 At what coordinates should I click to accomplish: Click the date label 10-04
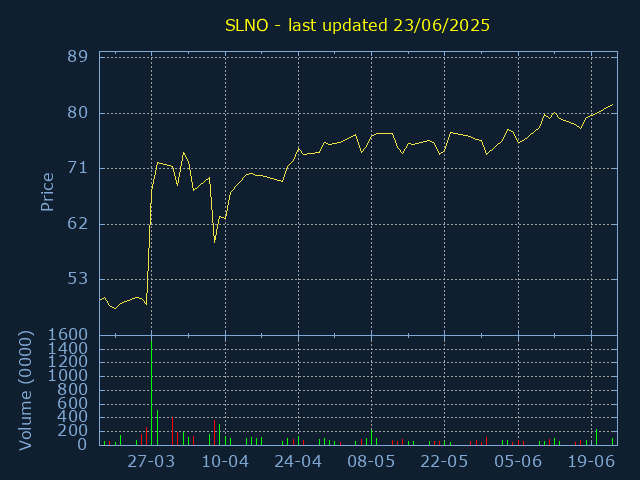click(x=225, y=462)
